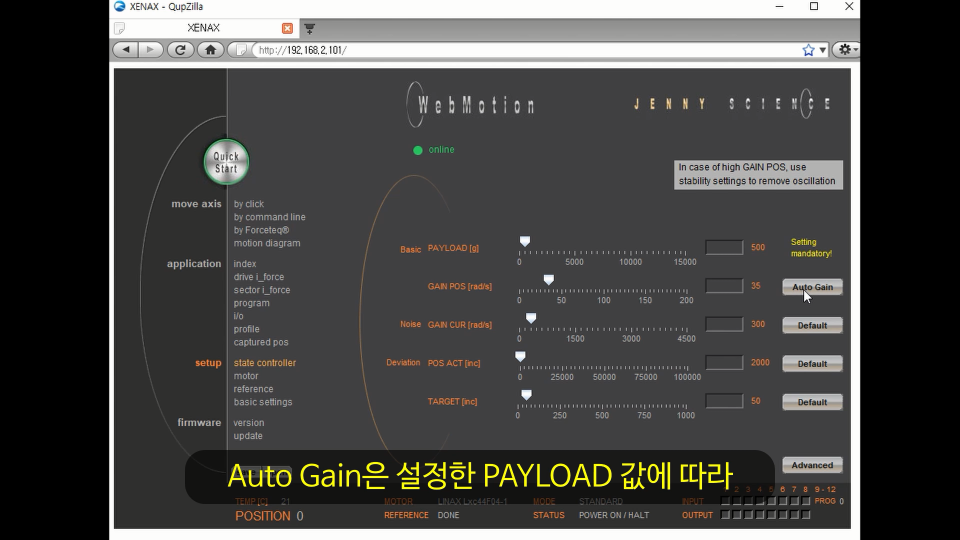Click the PAYLOAD slider handle
960x540 pixels.
525,241
